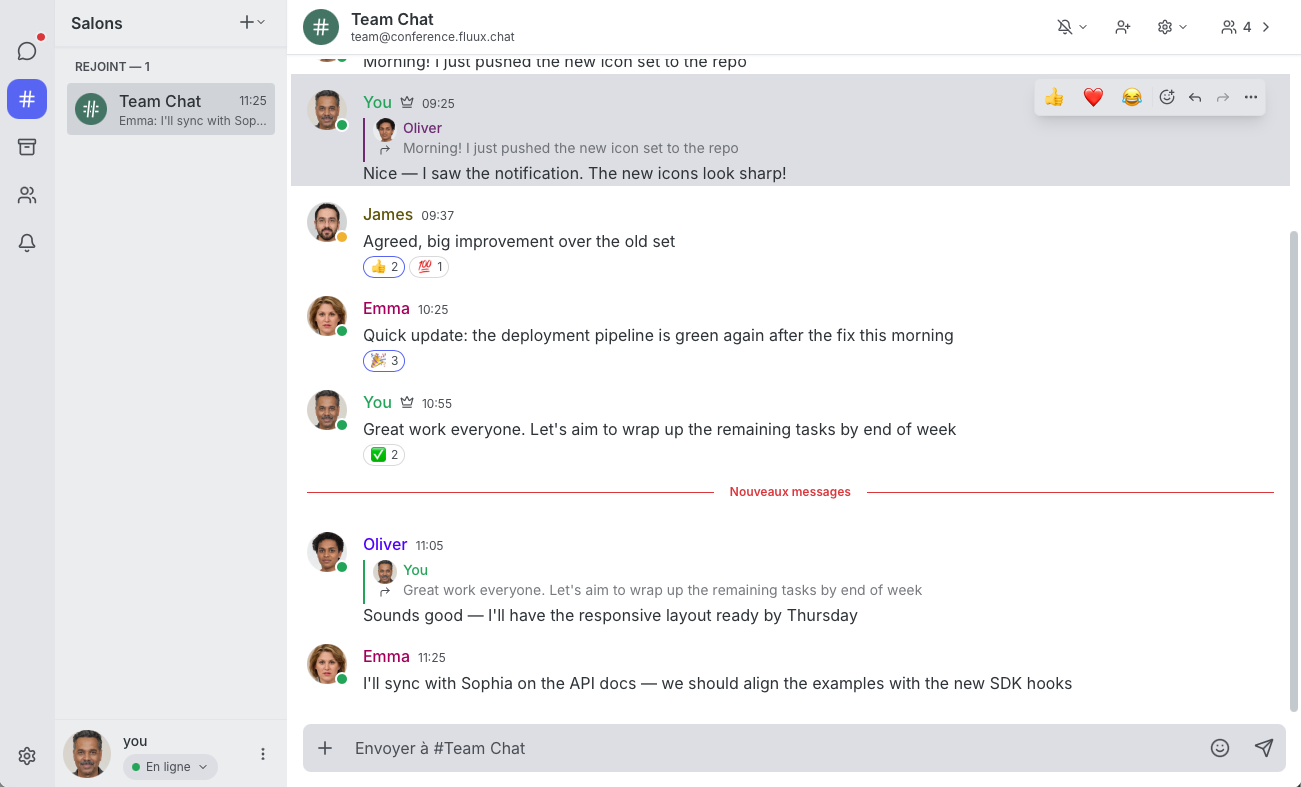Send the message with the paper plane icon

tap(1264, 747)
